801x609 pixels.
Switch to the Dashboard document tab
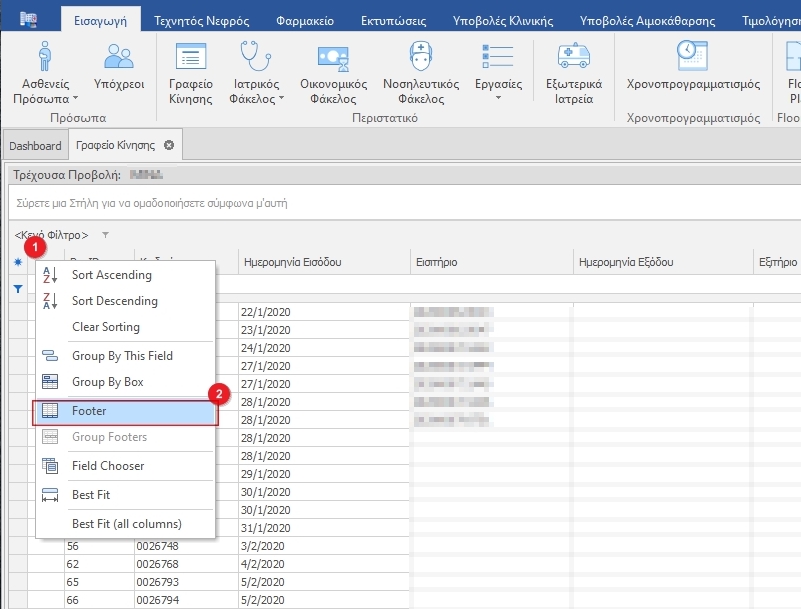tap(35, 146)
